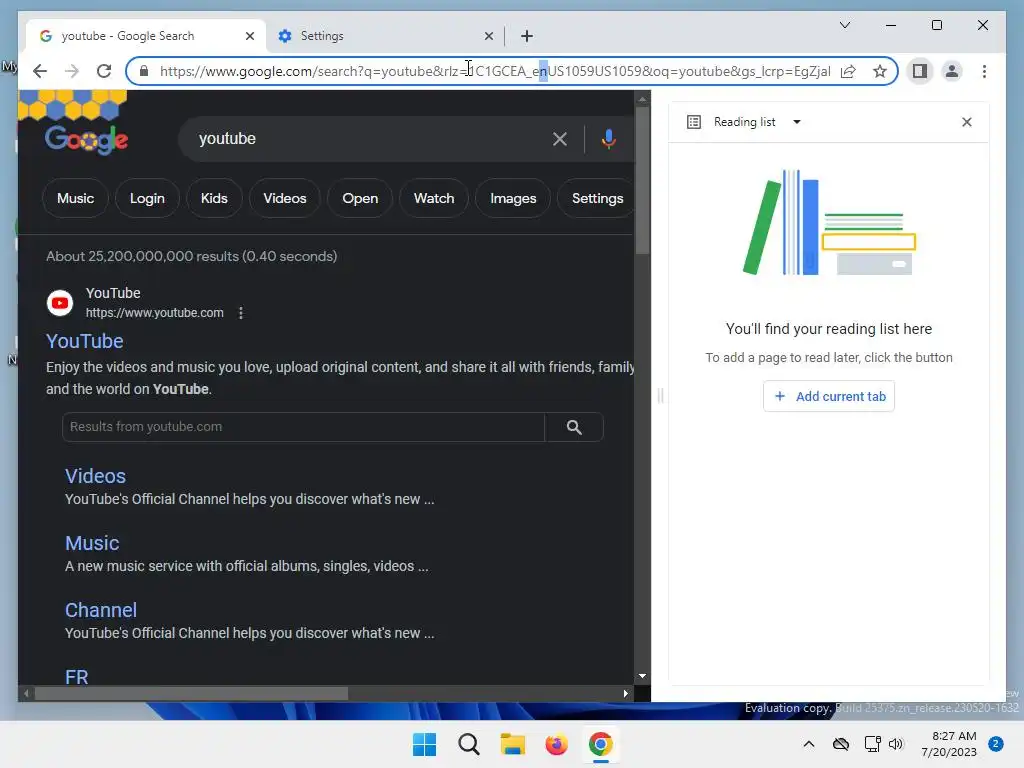Click the Chrome taskbar icon
1024x768 pixels.
coord(600,744)
